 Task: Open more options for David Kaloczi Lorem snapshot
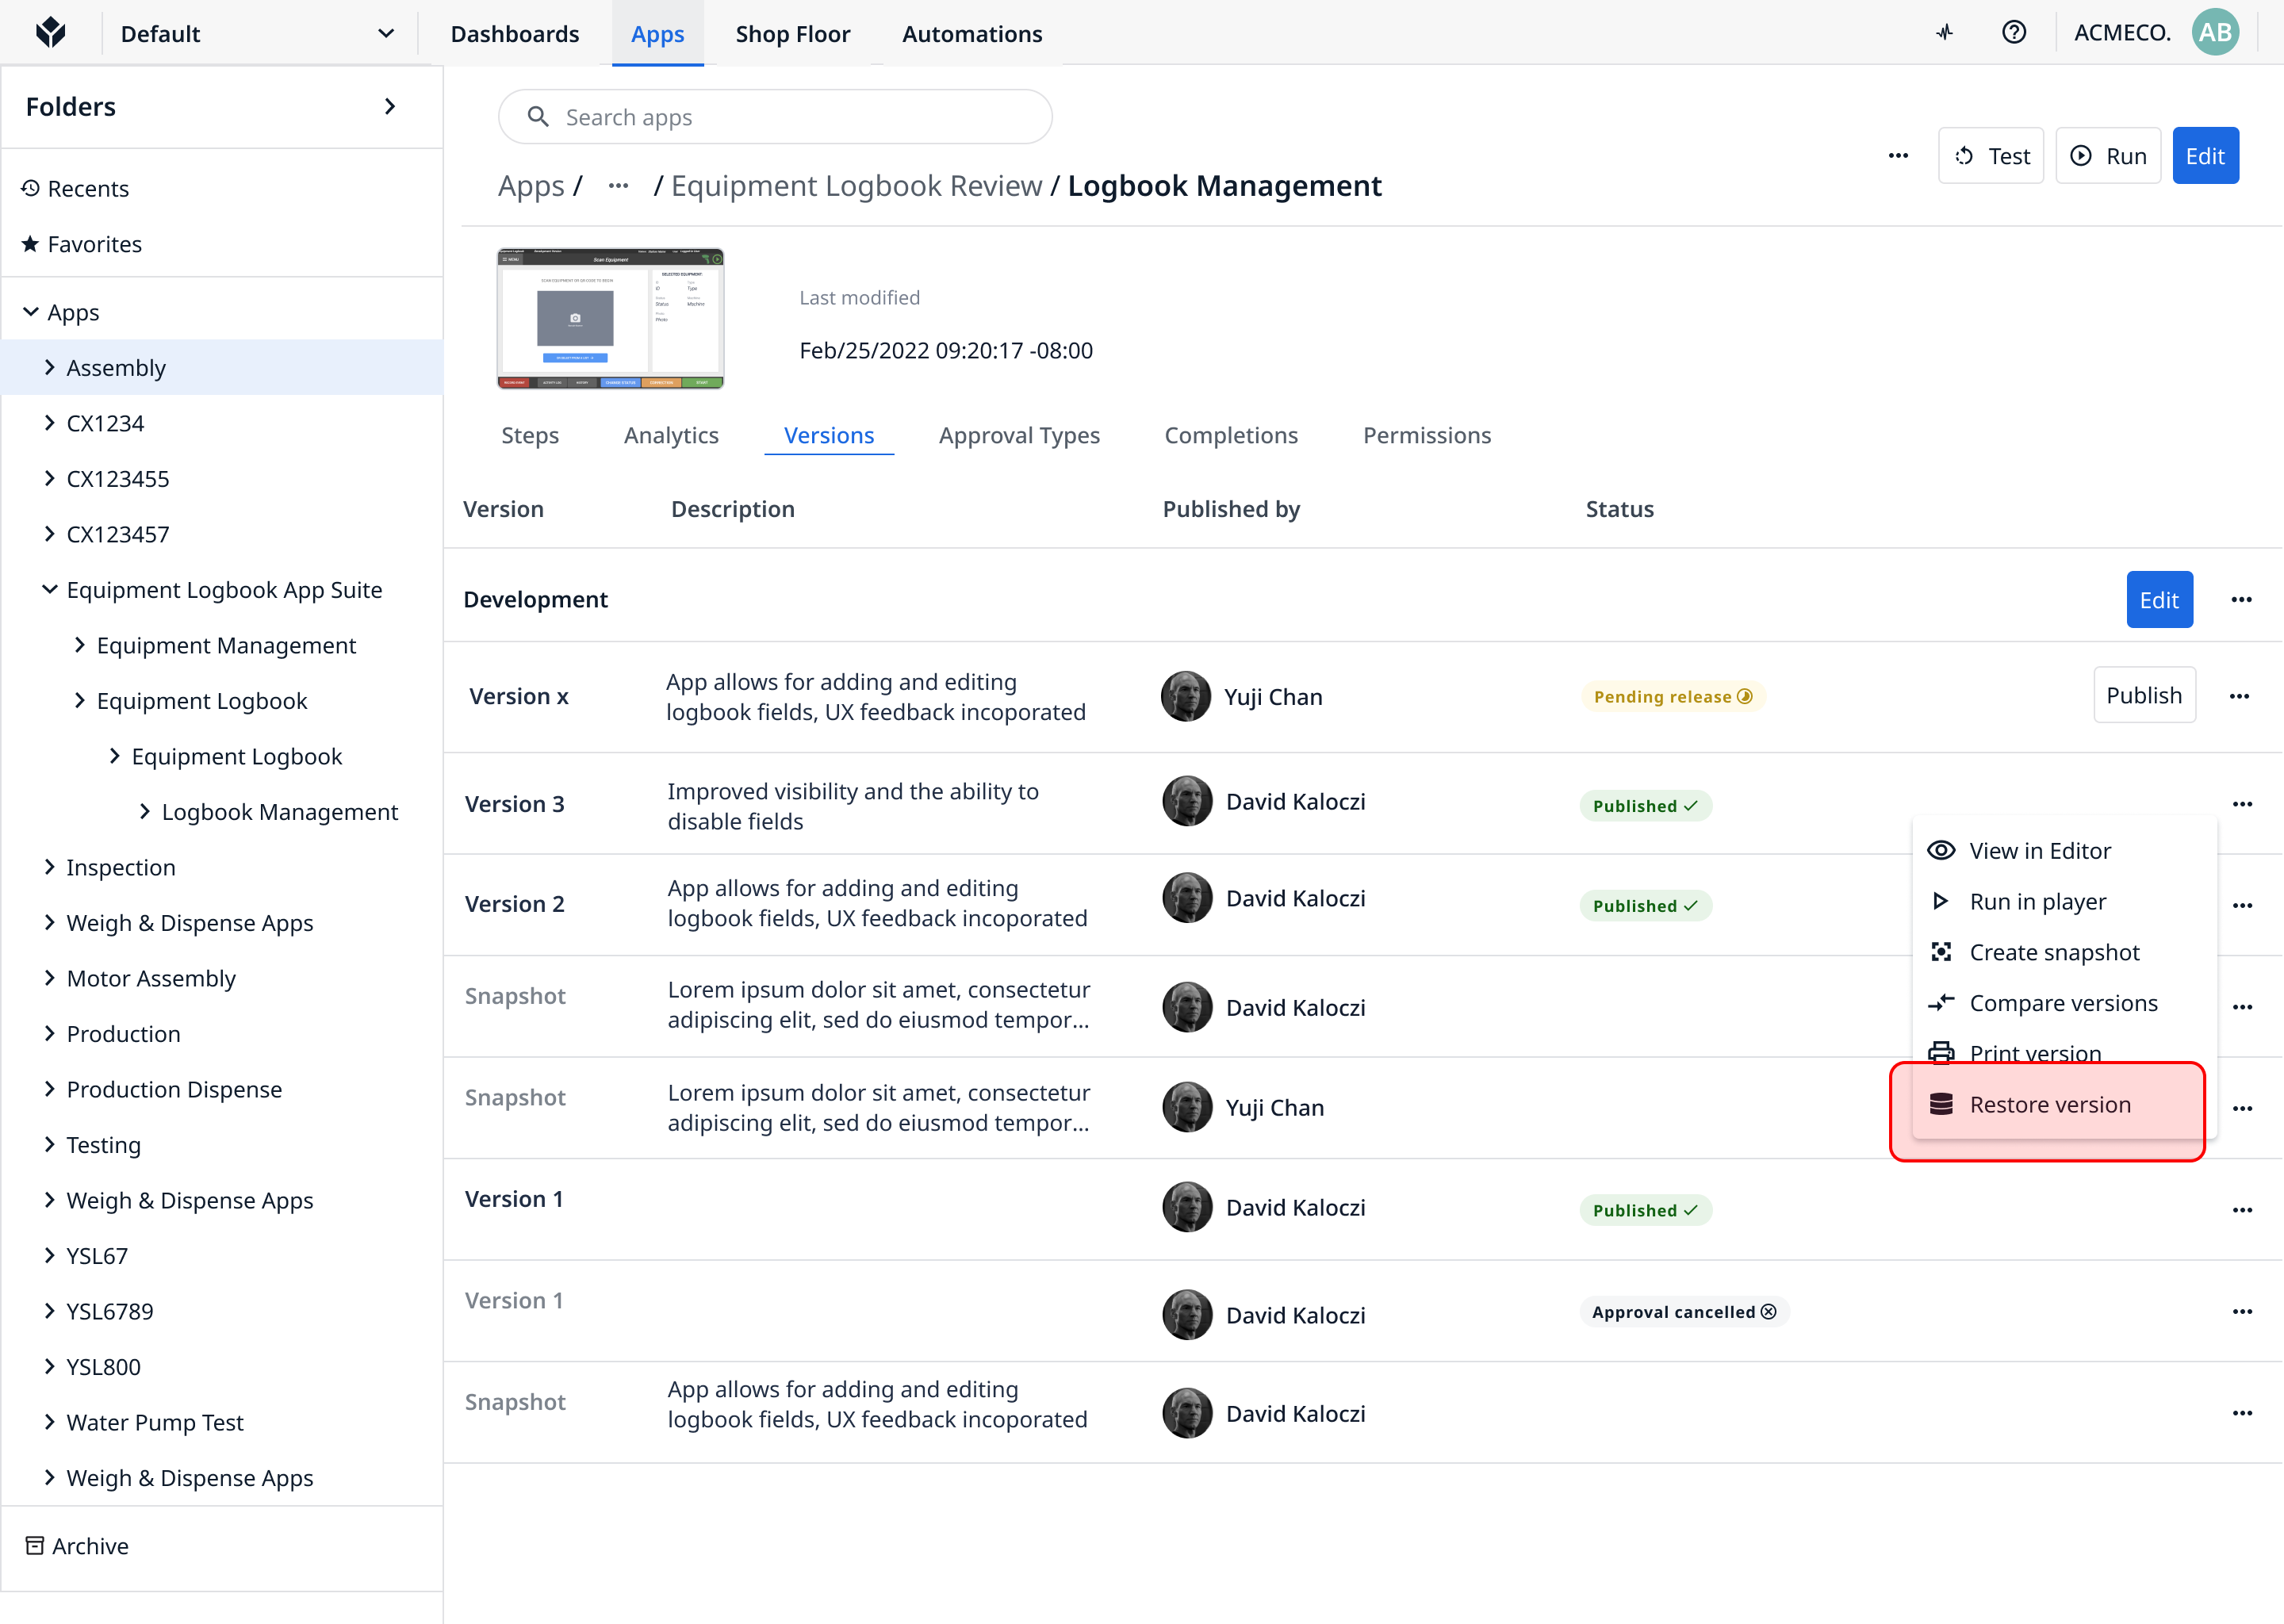click(x=2242, y=1007)
